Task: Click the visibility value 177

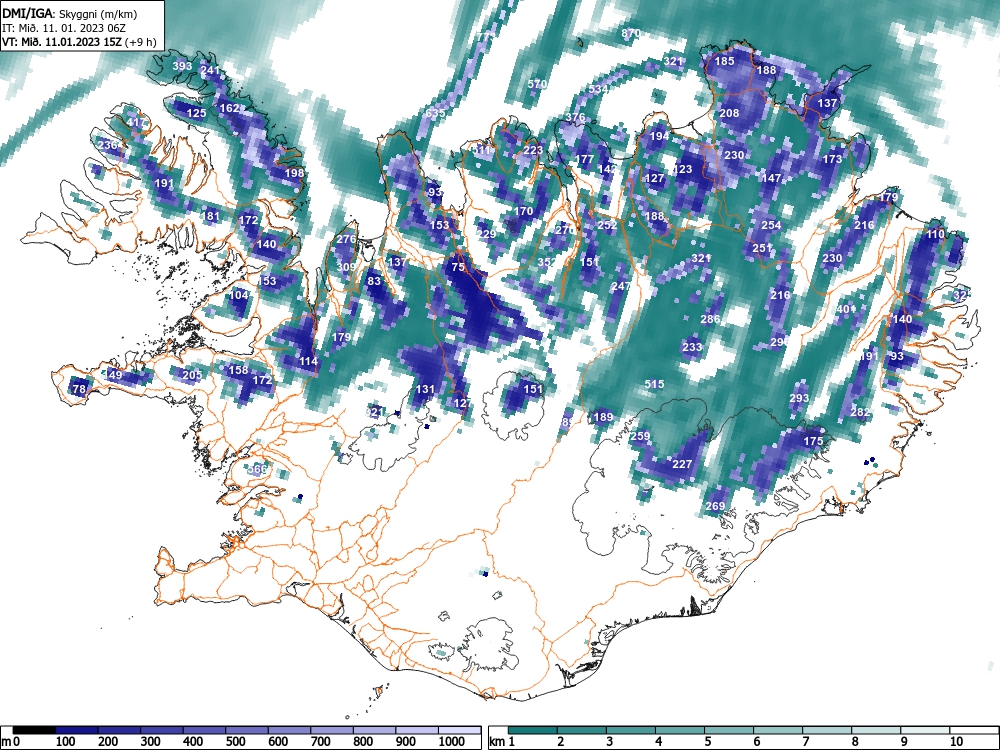Action: point(585,159)
